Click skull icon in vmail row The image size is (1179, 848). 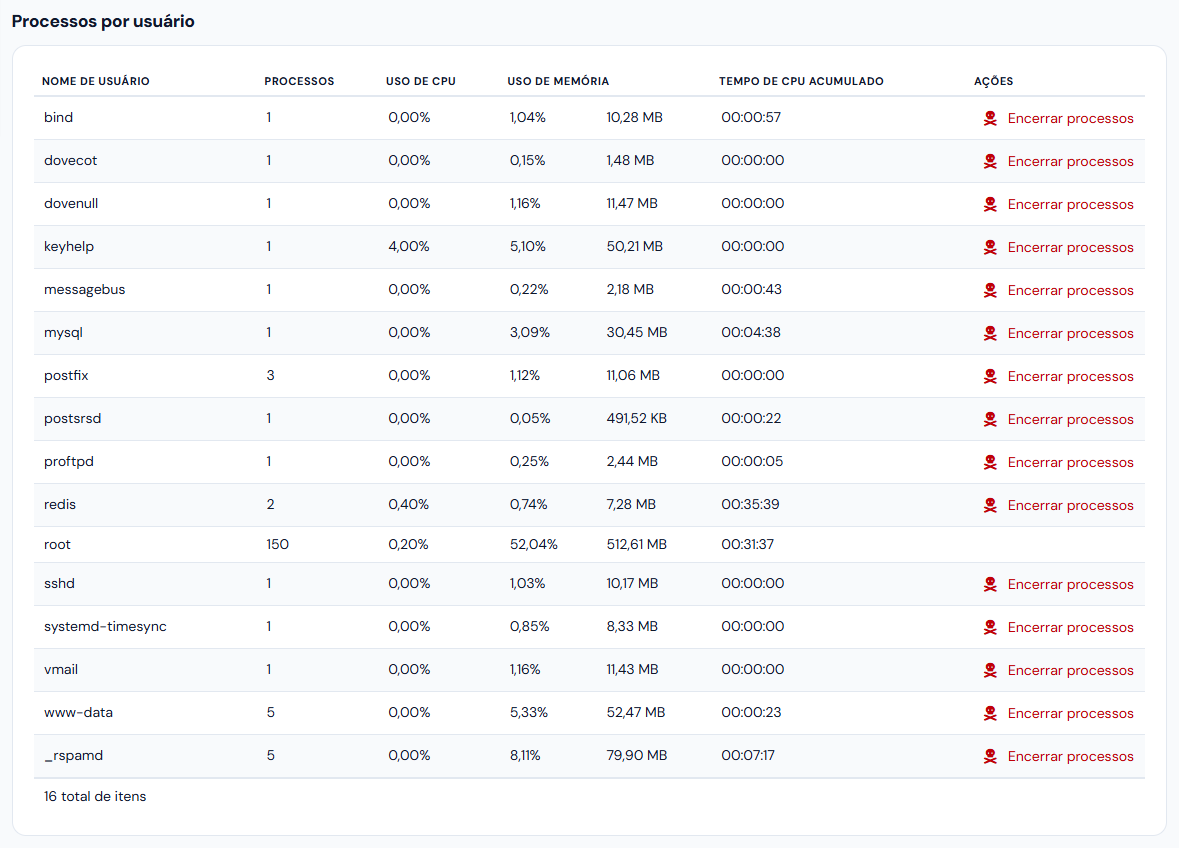(x=990, y=671)
